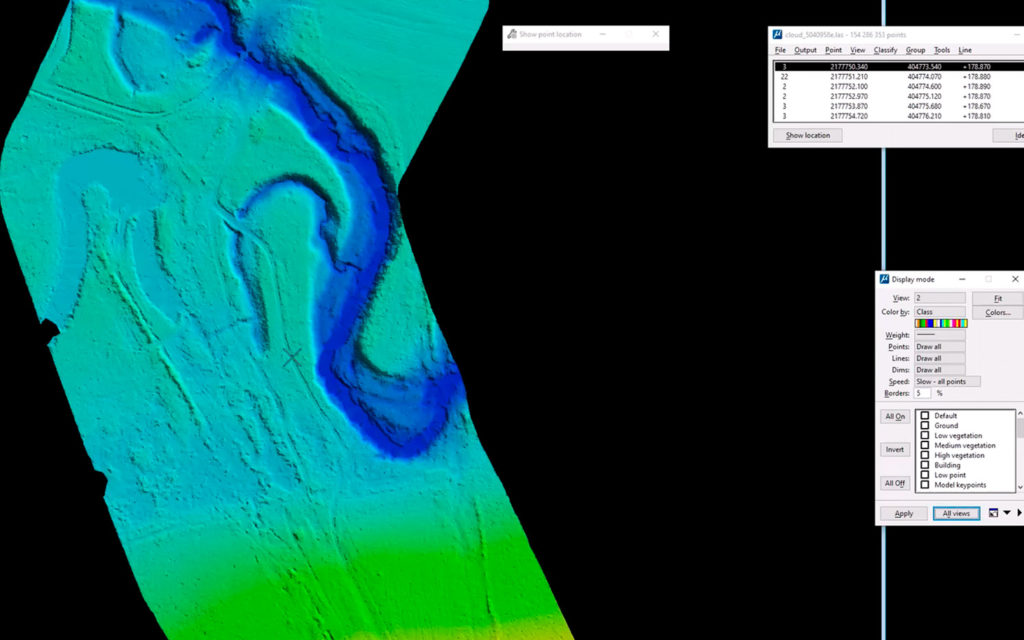Click the class list scroll down arrow
Viewport: 1024px width, 640px height.
click(x=1020, y=487)
